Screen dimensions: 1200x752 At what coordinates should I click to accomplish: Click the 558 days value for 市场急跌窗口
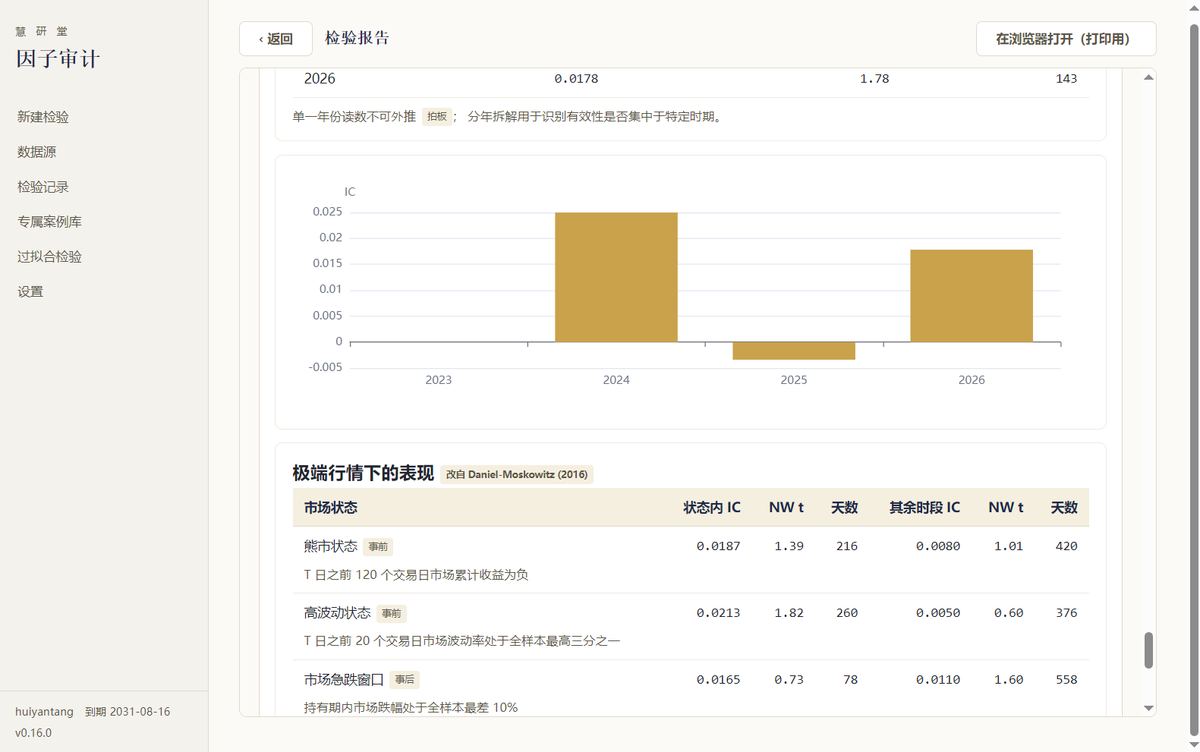click(1066, 679)
